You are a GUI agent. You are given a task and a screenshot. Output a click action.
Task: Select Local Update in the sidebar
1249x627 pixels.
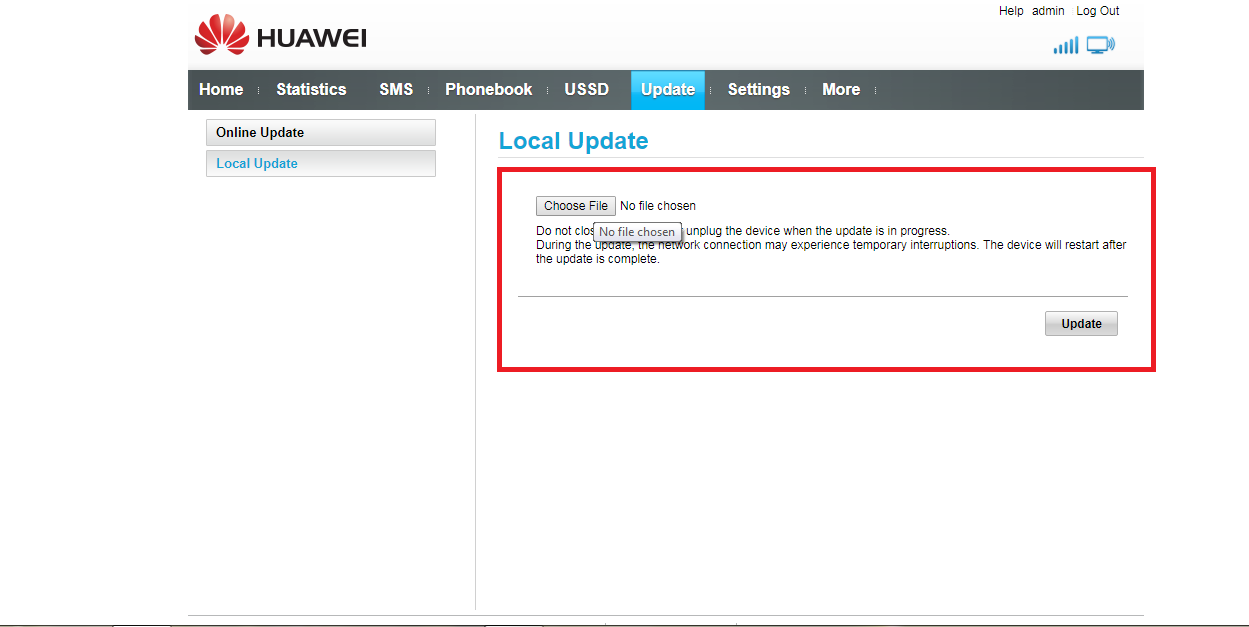[321, 163]
